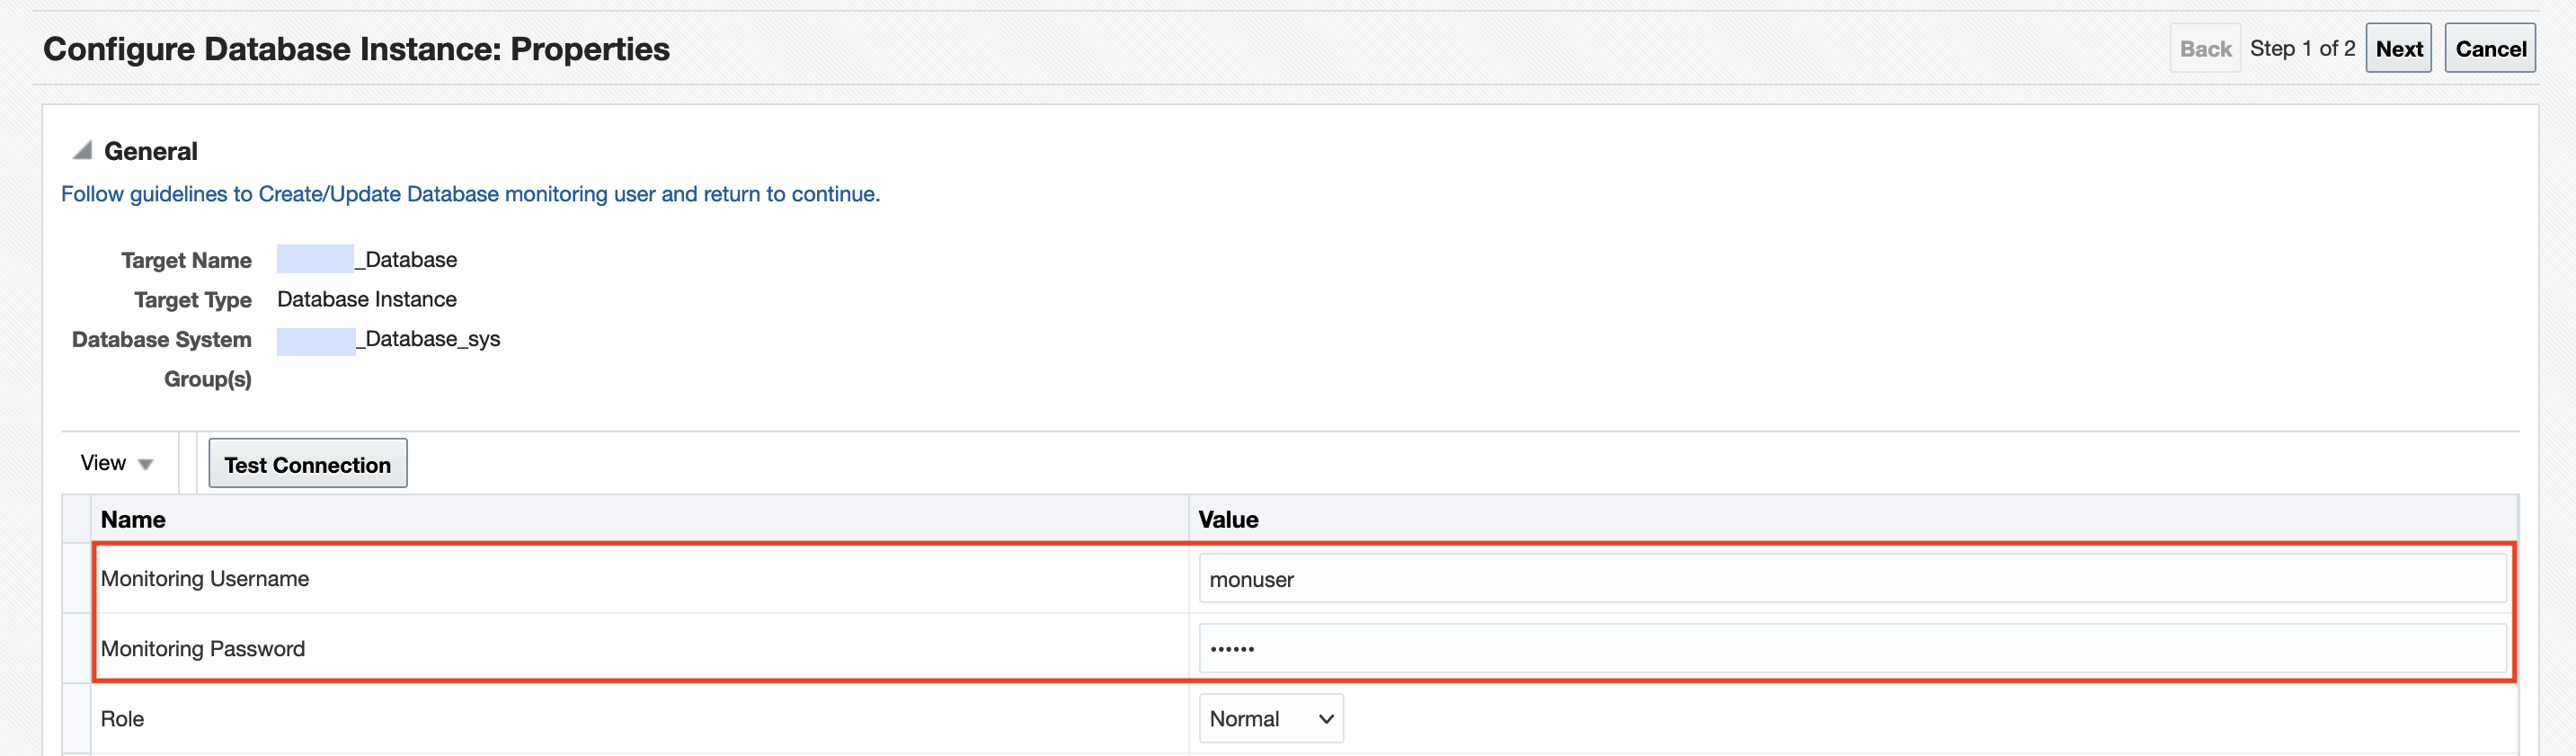2576x756 pixels.
Task: Select the Monitoring Password row via its row header
Action: click(77, 649)
